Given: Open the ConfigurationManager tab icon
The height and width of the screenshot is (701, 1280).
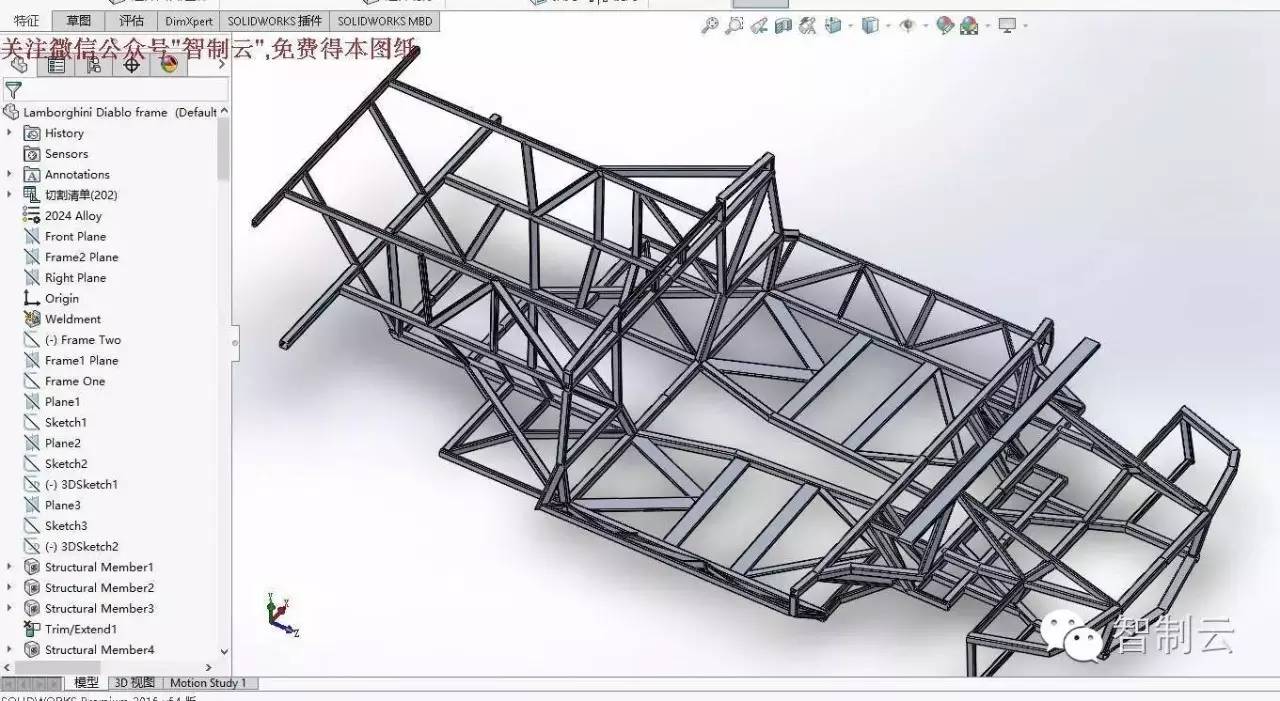Looking at the screenshot, I should pyautogui.click(x=94, y=65).
